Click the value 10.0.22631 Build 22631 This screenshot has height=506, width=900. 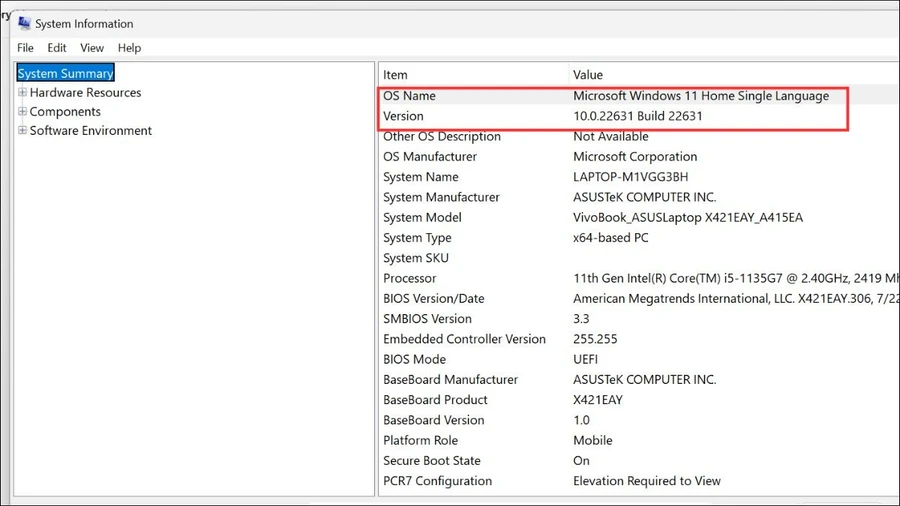click(x=638, y=116)
